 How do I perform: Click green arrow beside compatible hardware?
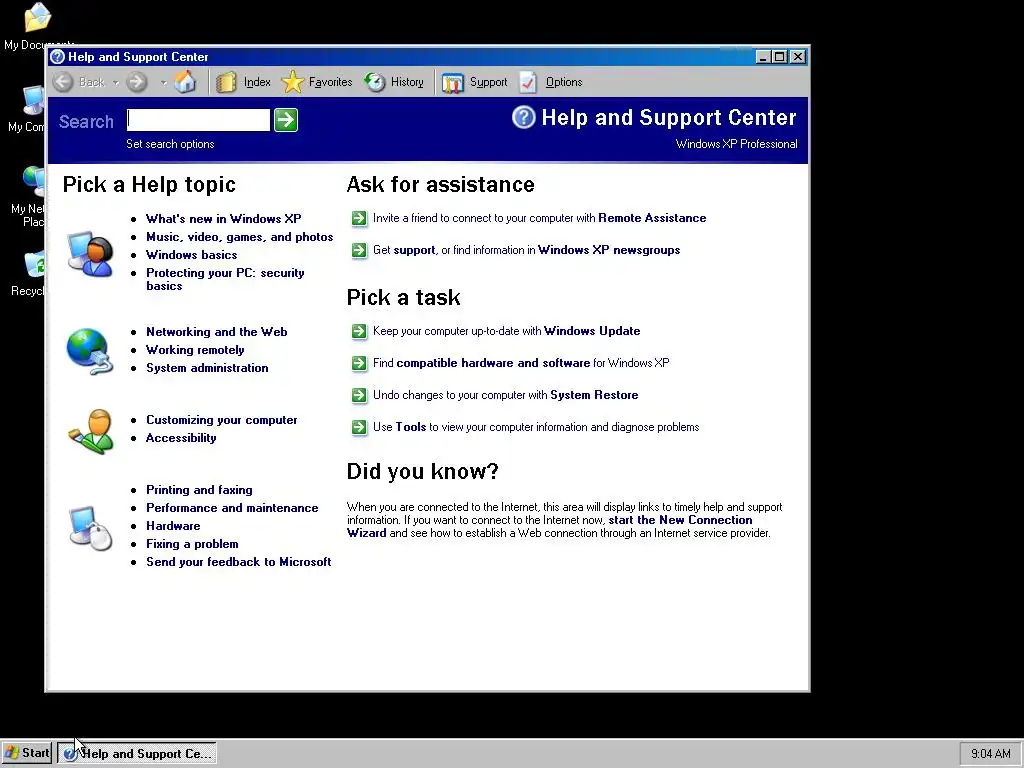[x=359, y=363]
